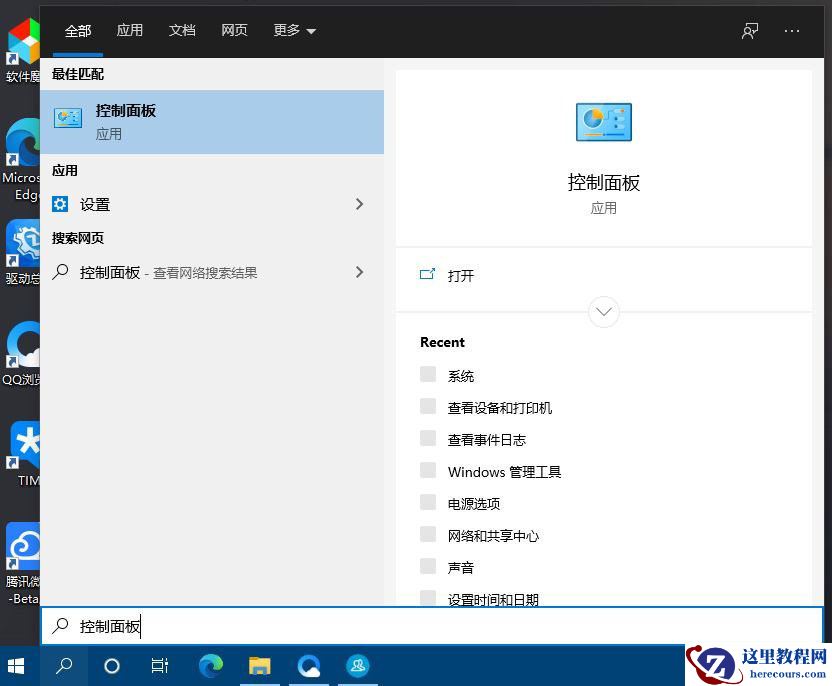Click the Cortana circle on the taskbar
Screen dimensions: 832x686
[111, 665]
